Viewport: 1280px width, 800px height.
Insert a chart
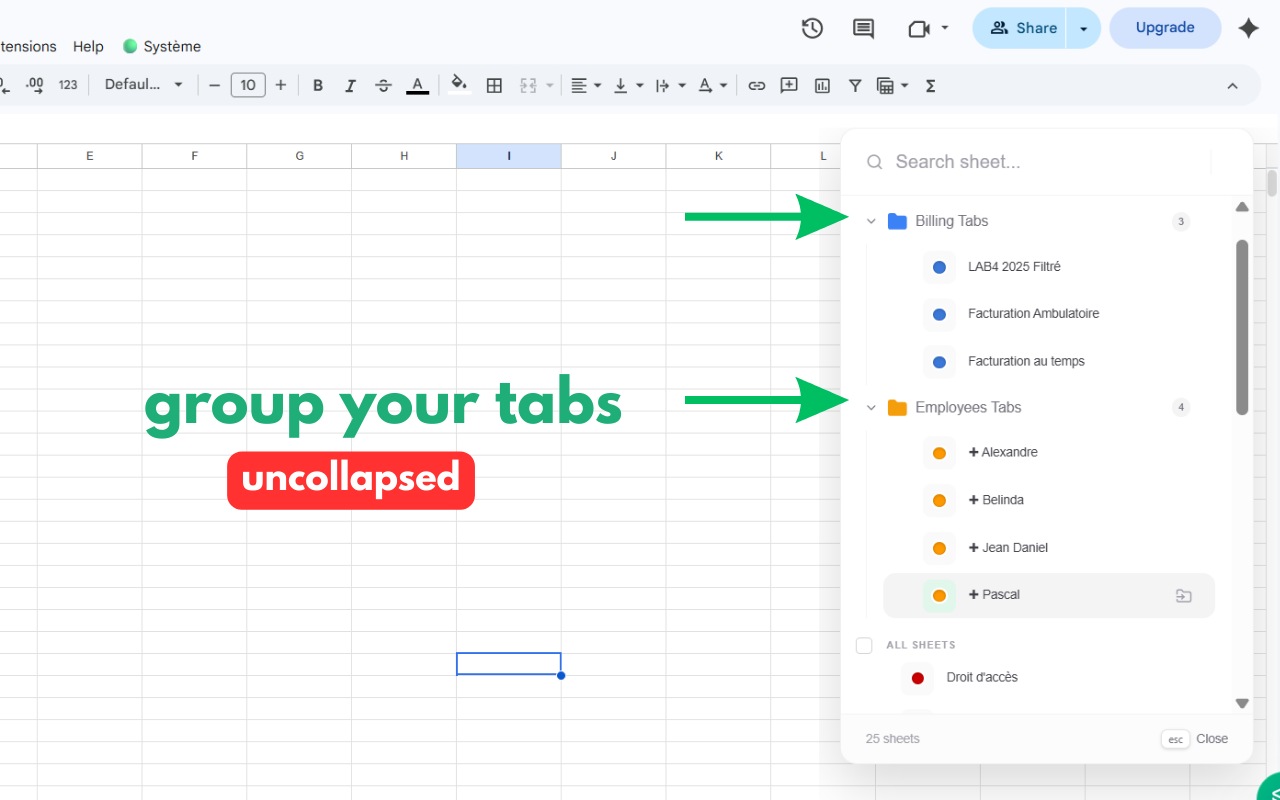821,85
